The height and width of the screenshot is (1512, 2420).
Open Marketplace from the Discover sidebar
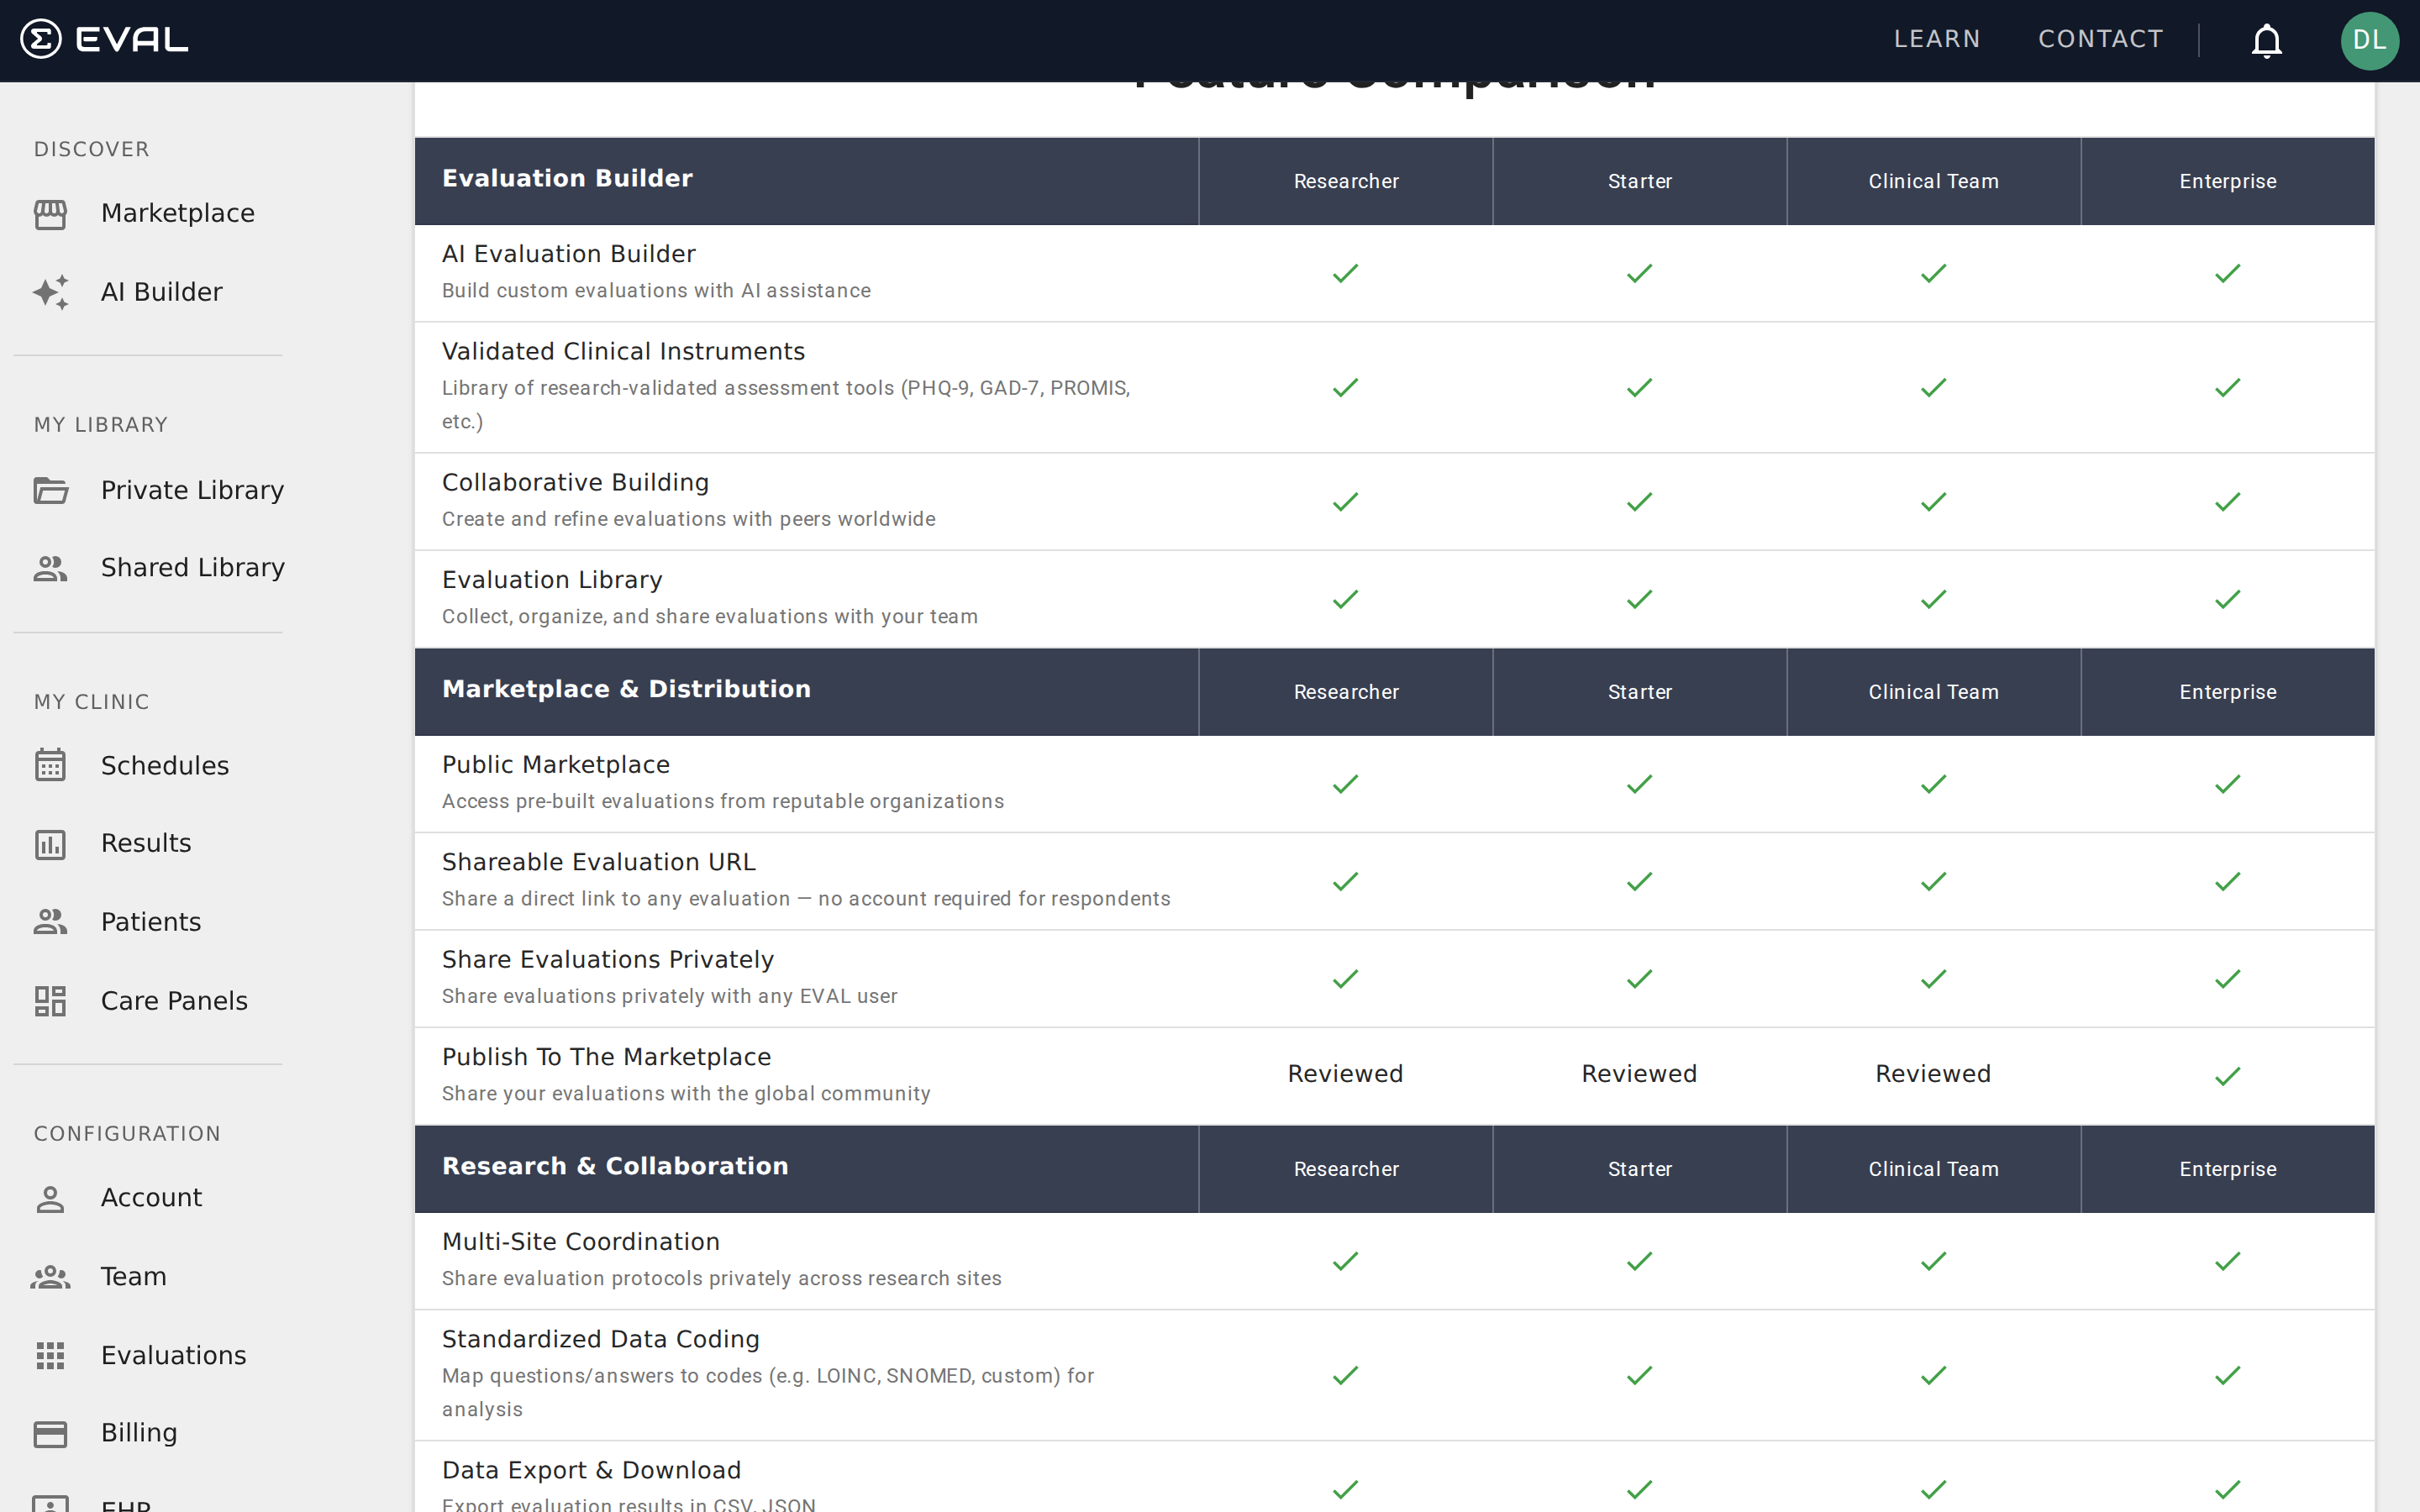(177, 213)
